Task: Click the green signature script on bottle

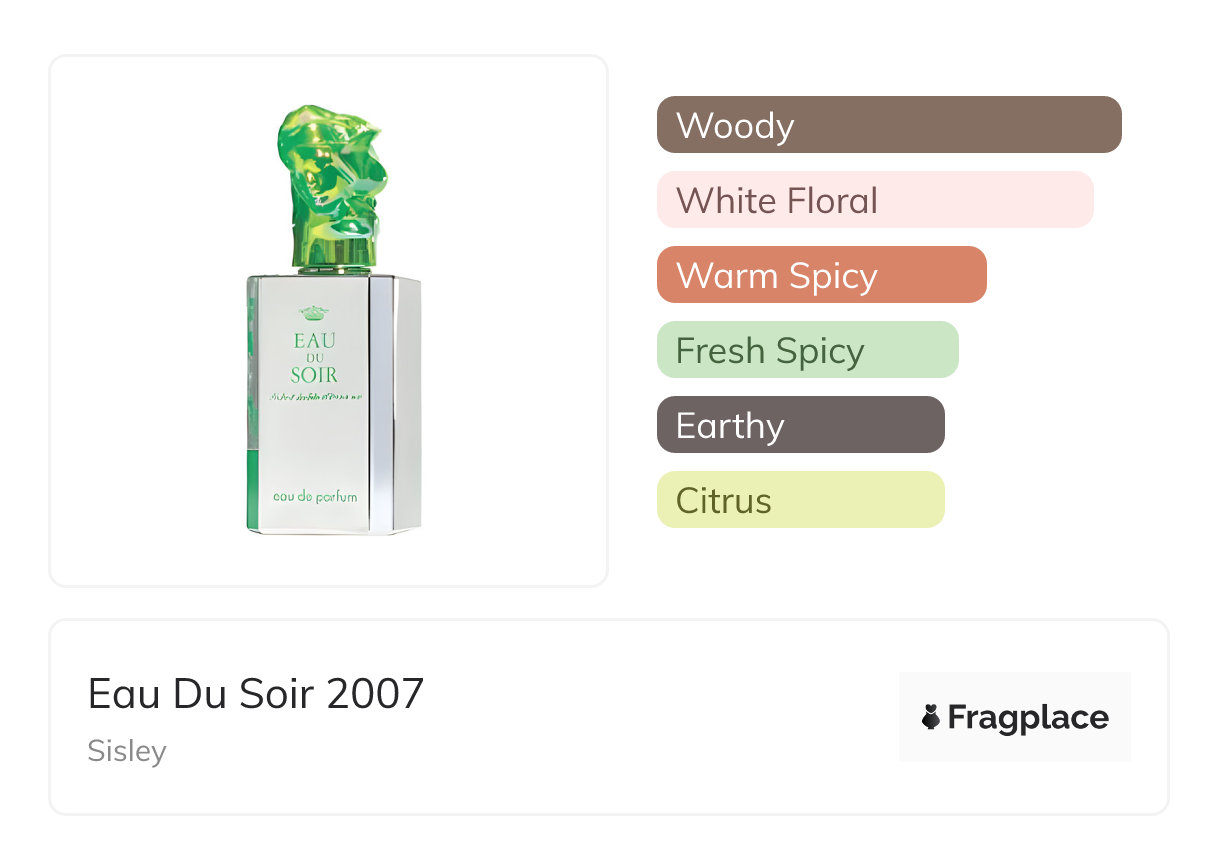Action: 315,398
